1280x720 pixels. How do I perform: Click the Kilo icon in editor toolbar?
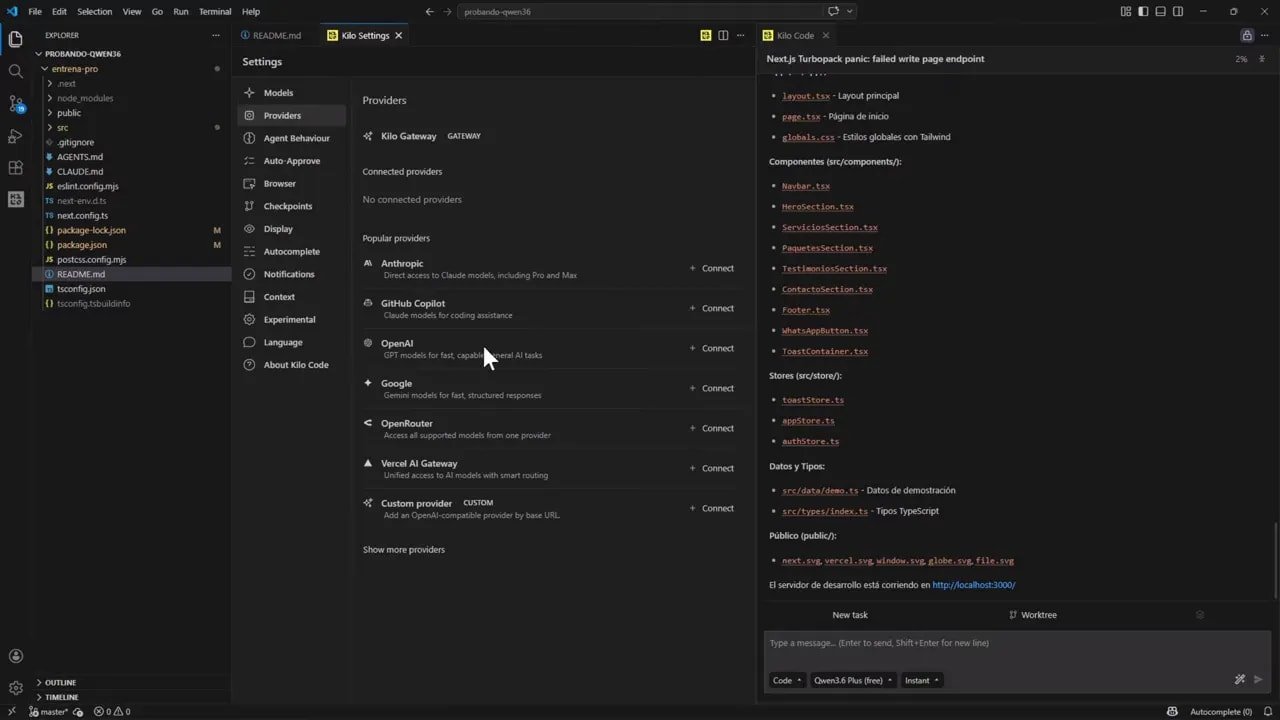706,35
